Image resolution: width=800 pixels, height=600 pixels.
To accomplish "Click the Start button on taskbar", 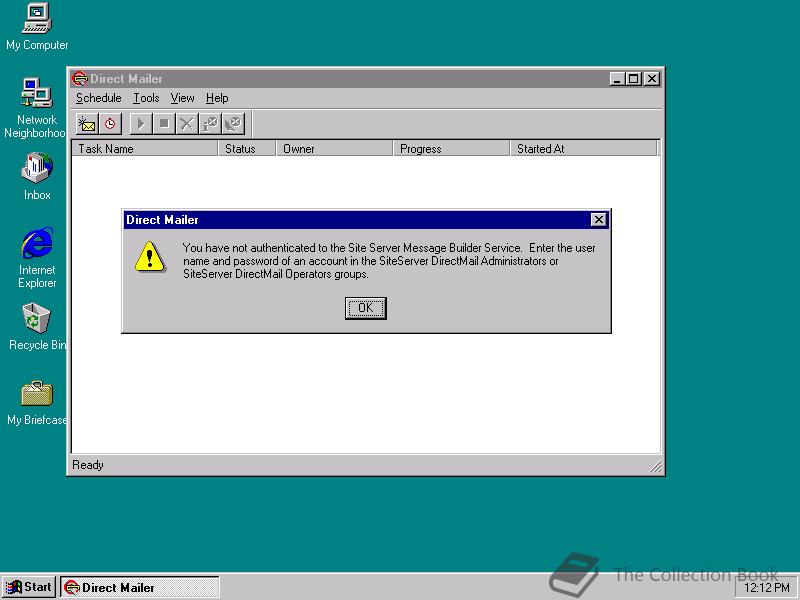I will coord(29,587).
